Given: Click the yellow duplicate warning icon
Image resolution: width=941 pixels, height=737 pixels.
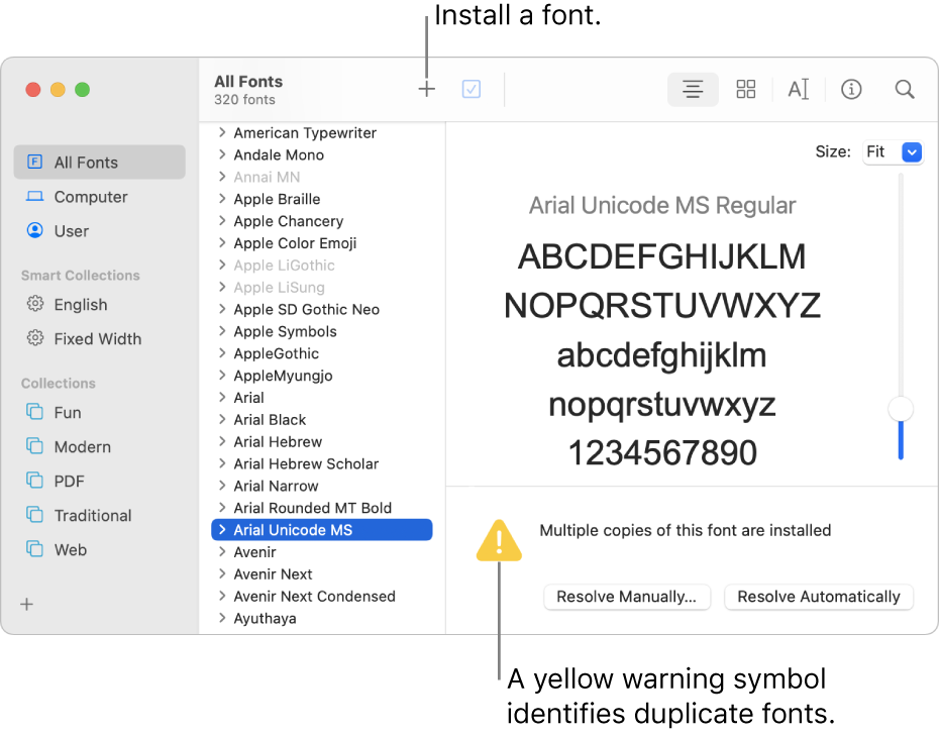Looking at the screenshot, I should [499, 541].
